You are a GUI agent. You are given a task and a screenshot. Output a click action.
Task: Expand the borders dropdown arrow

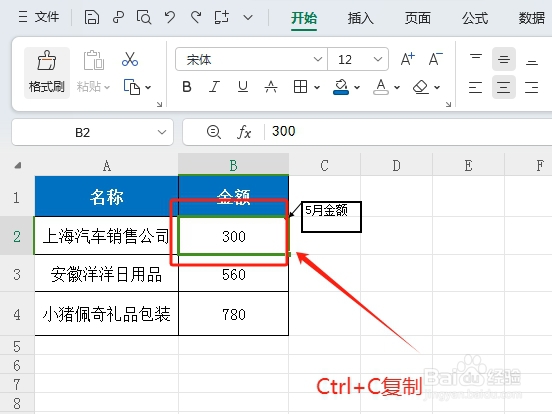(x=317, y=87)
